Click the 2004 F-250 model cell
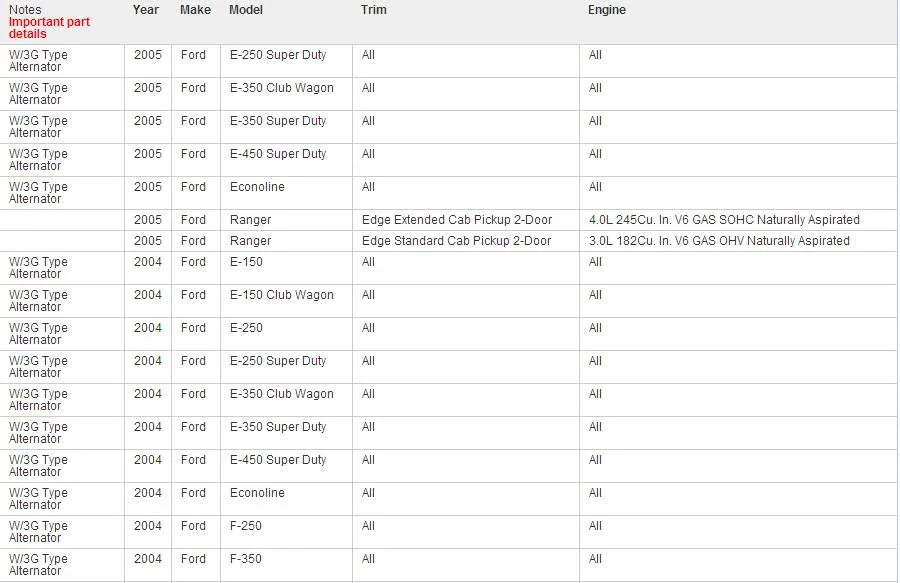Image resolution: width=900 pixels, height=583 pixels. 246,526
